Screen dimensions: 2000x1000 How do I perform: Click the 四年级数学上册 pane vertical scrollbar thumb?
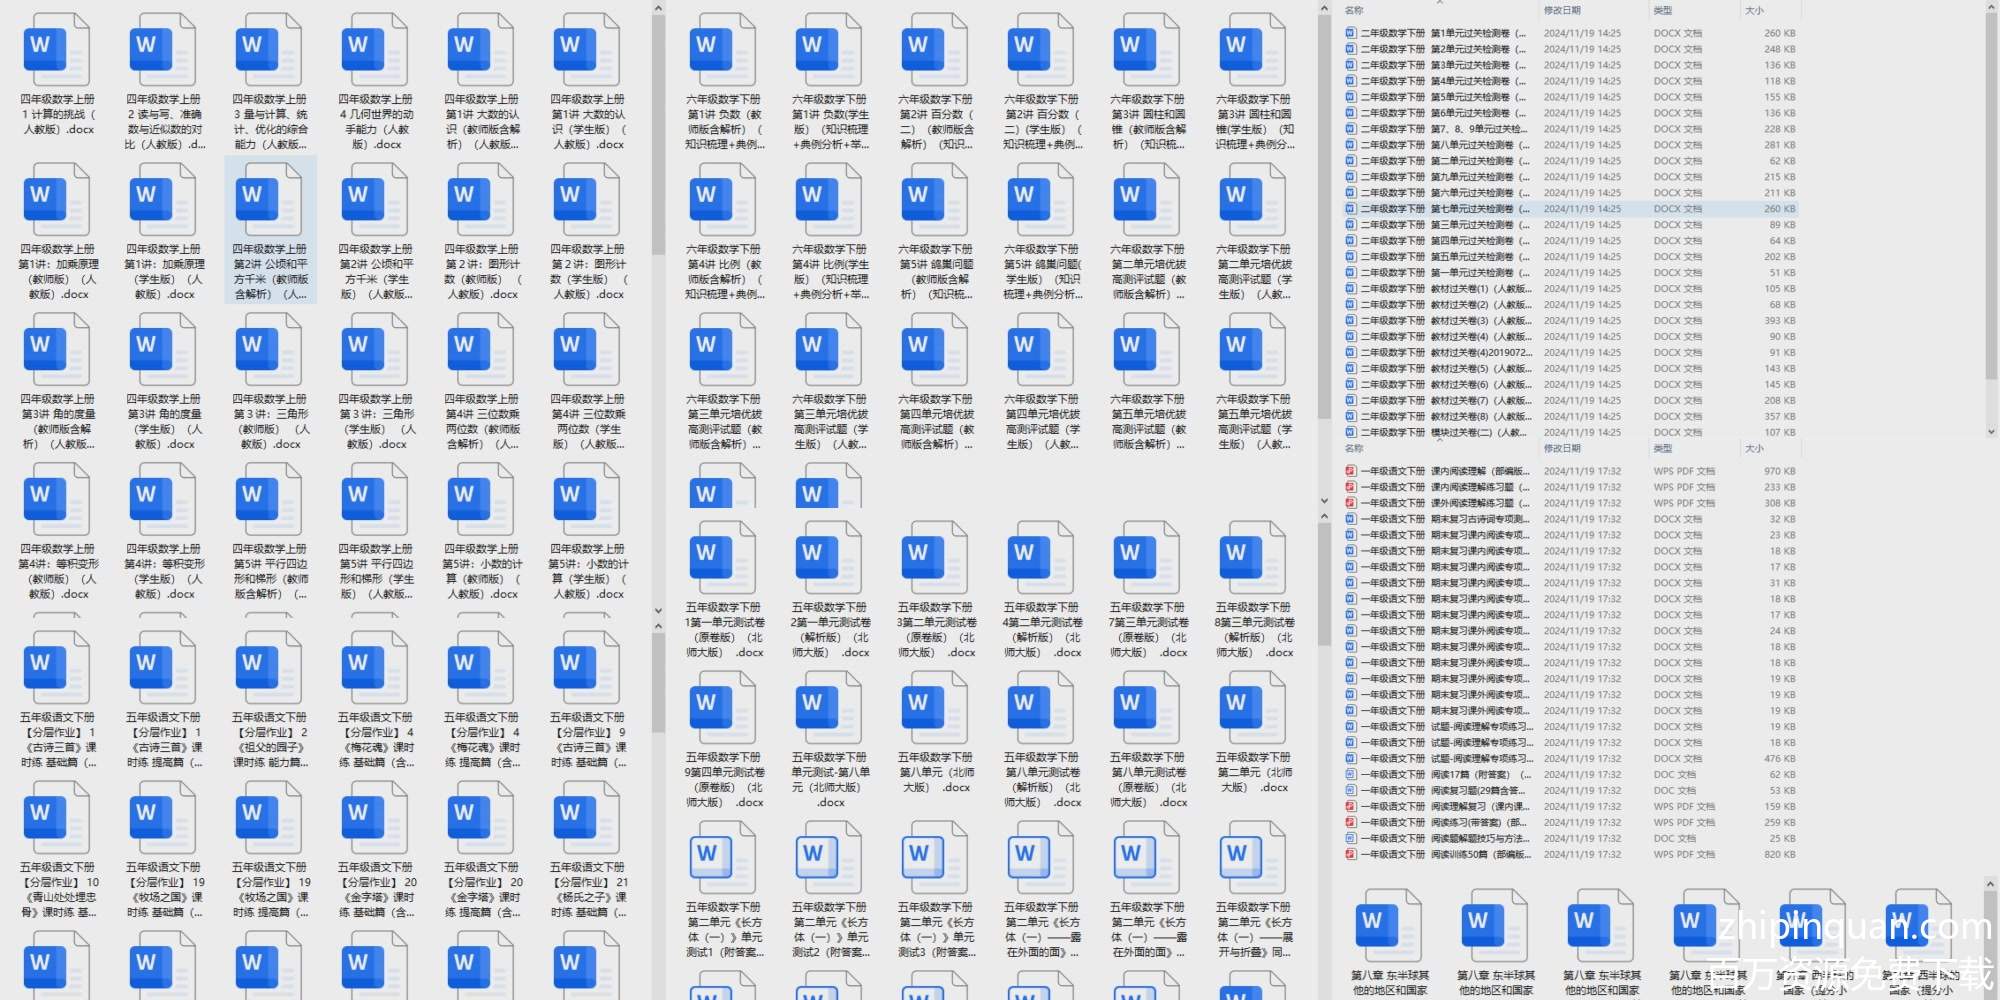[658, 135]
